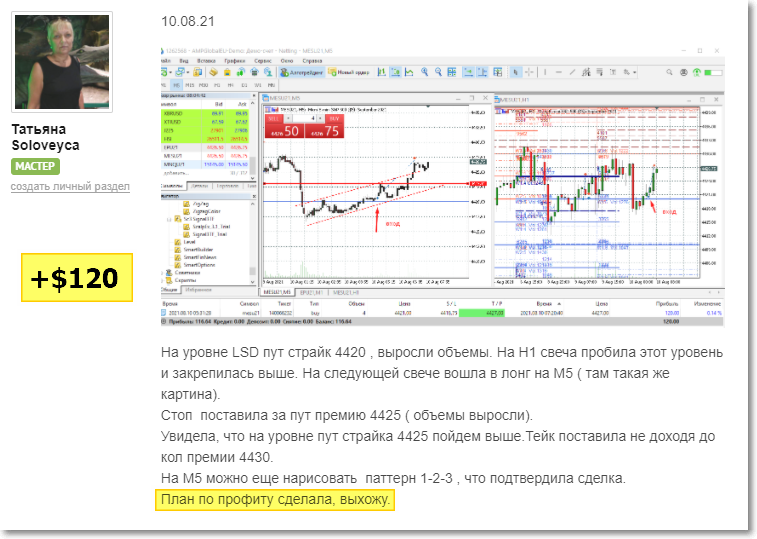Select the text label tool
Viewport: 757px width, 539px height.
click(613, 72)
